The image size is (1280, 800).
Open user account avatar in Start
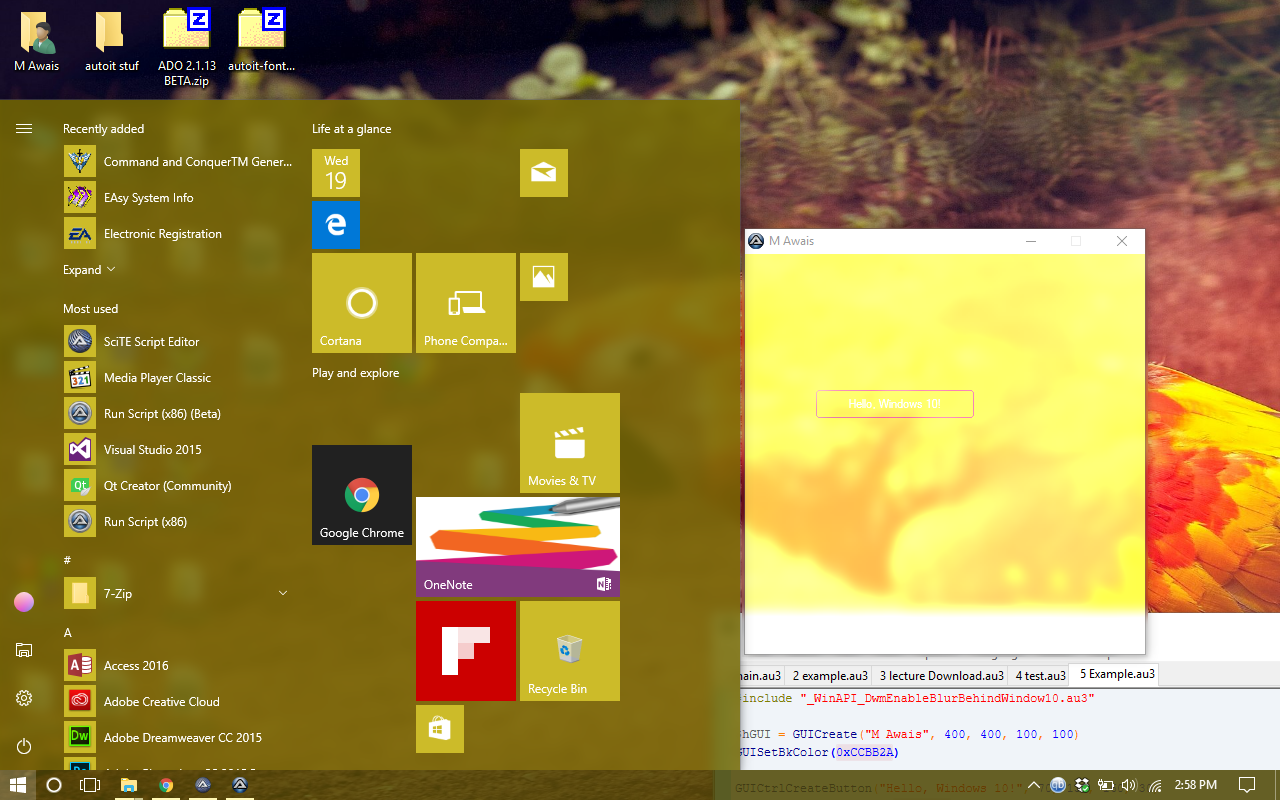(24, 601)
